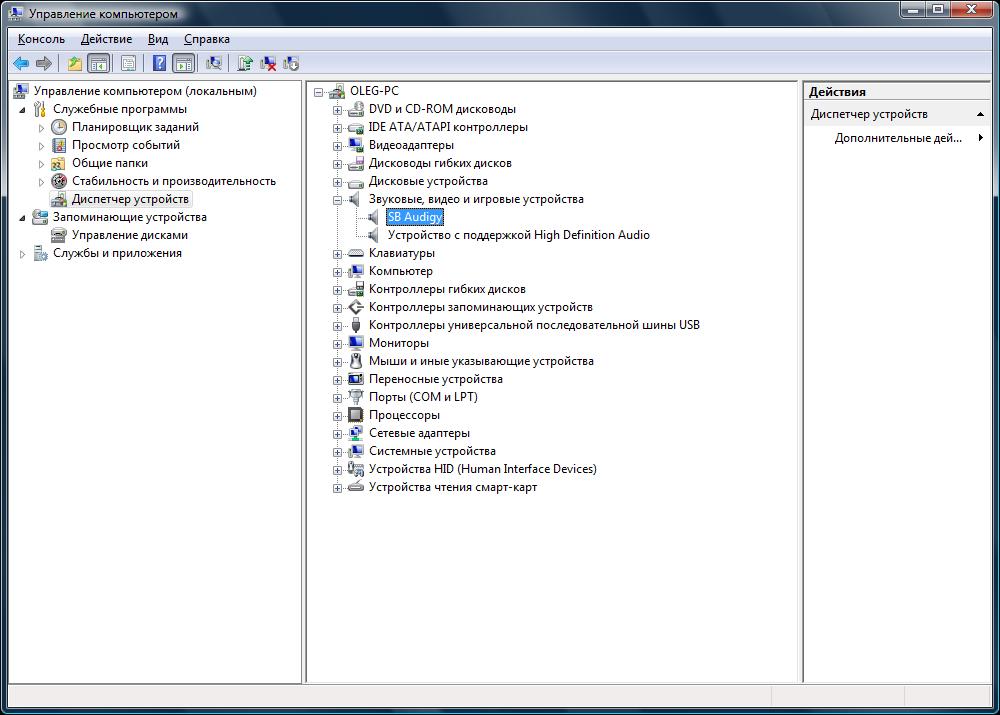Open Дополнительные действия in the Actions pane
1000x715 pixels.
pos(898,138)
